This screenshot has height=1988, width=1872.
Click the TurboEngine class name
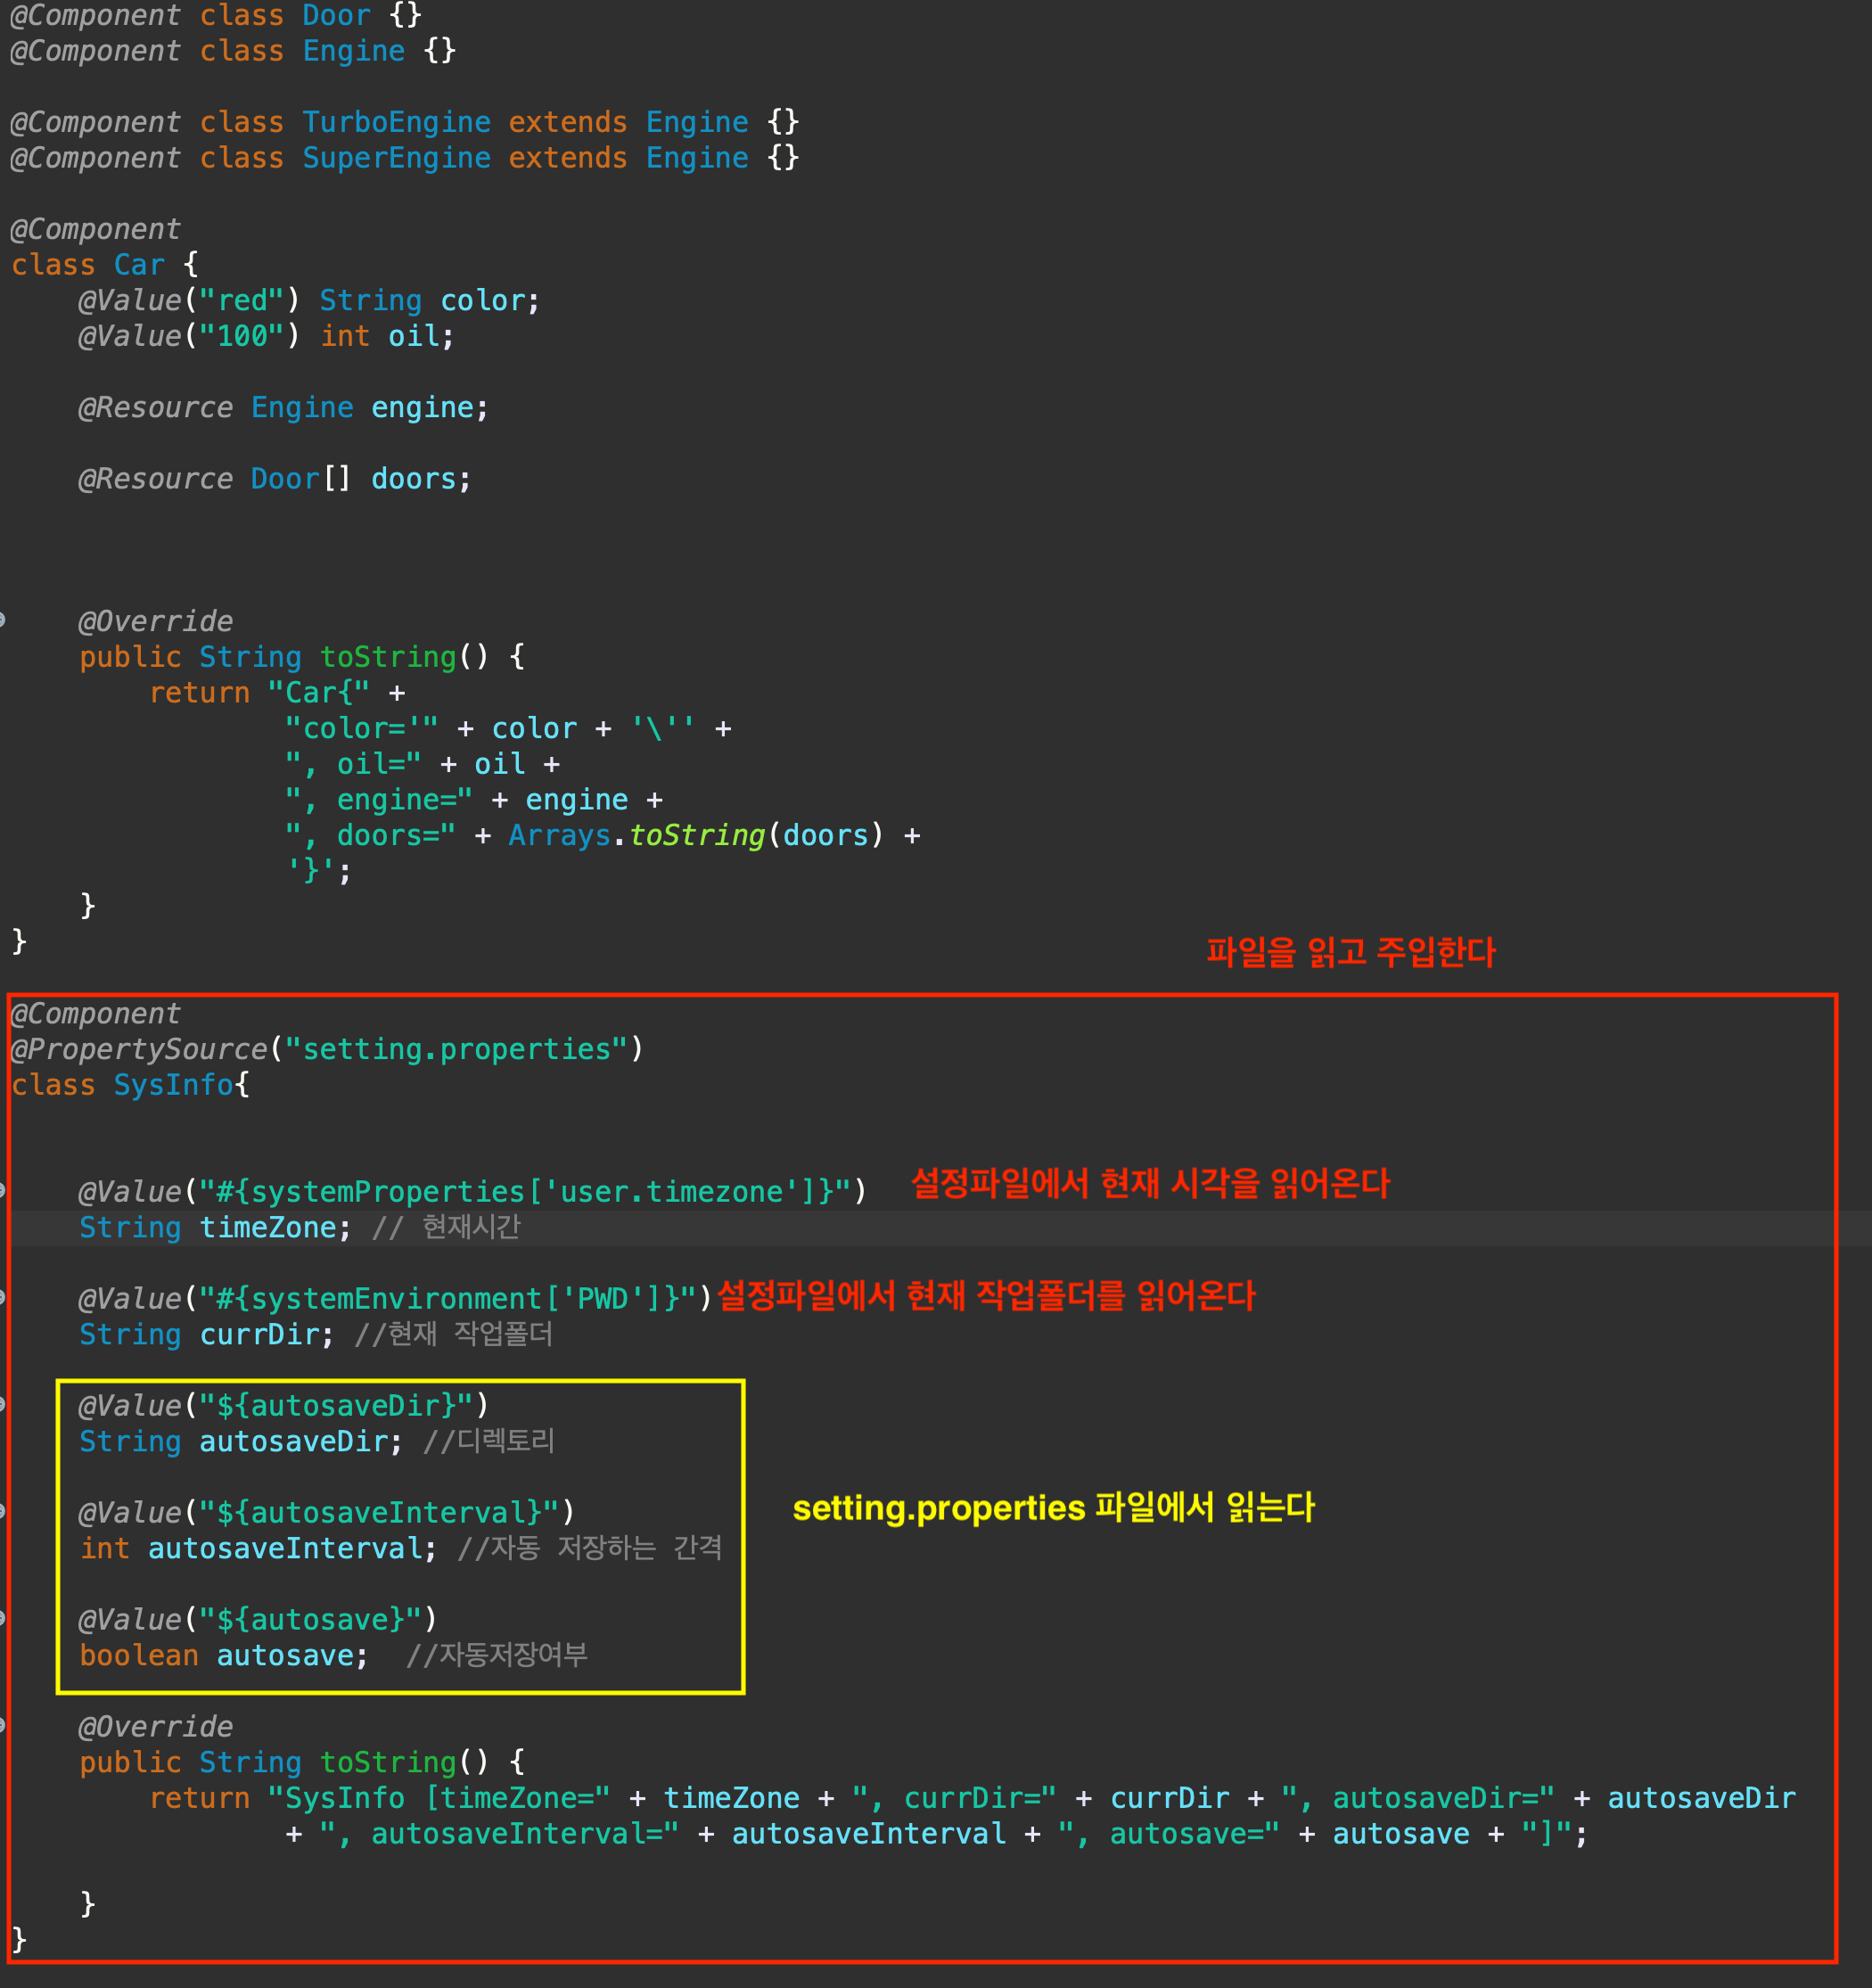396,122
